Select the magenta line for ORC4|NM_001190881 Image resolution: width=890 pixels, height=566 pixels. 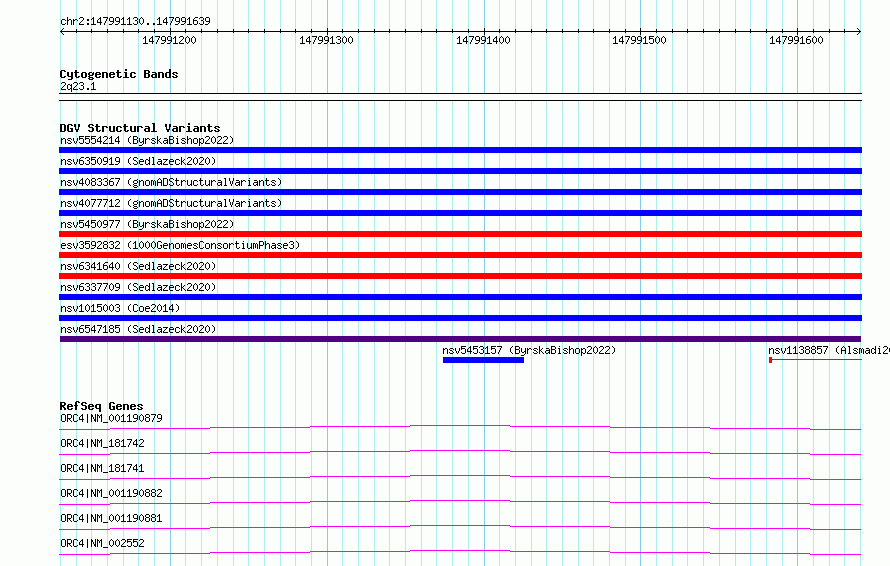point(460,527)
